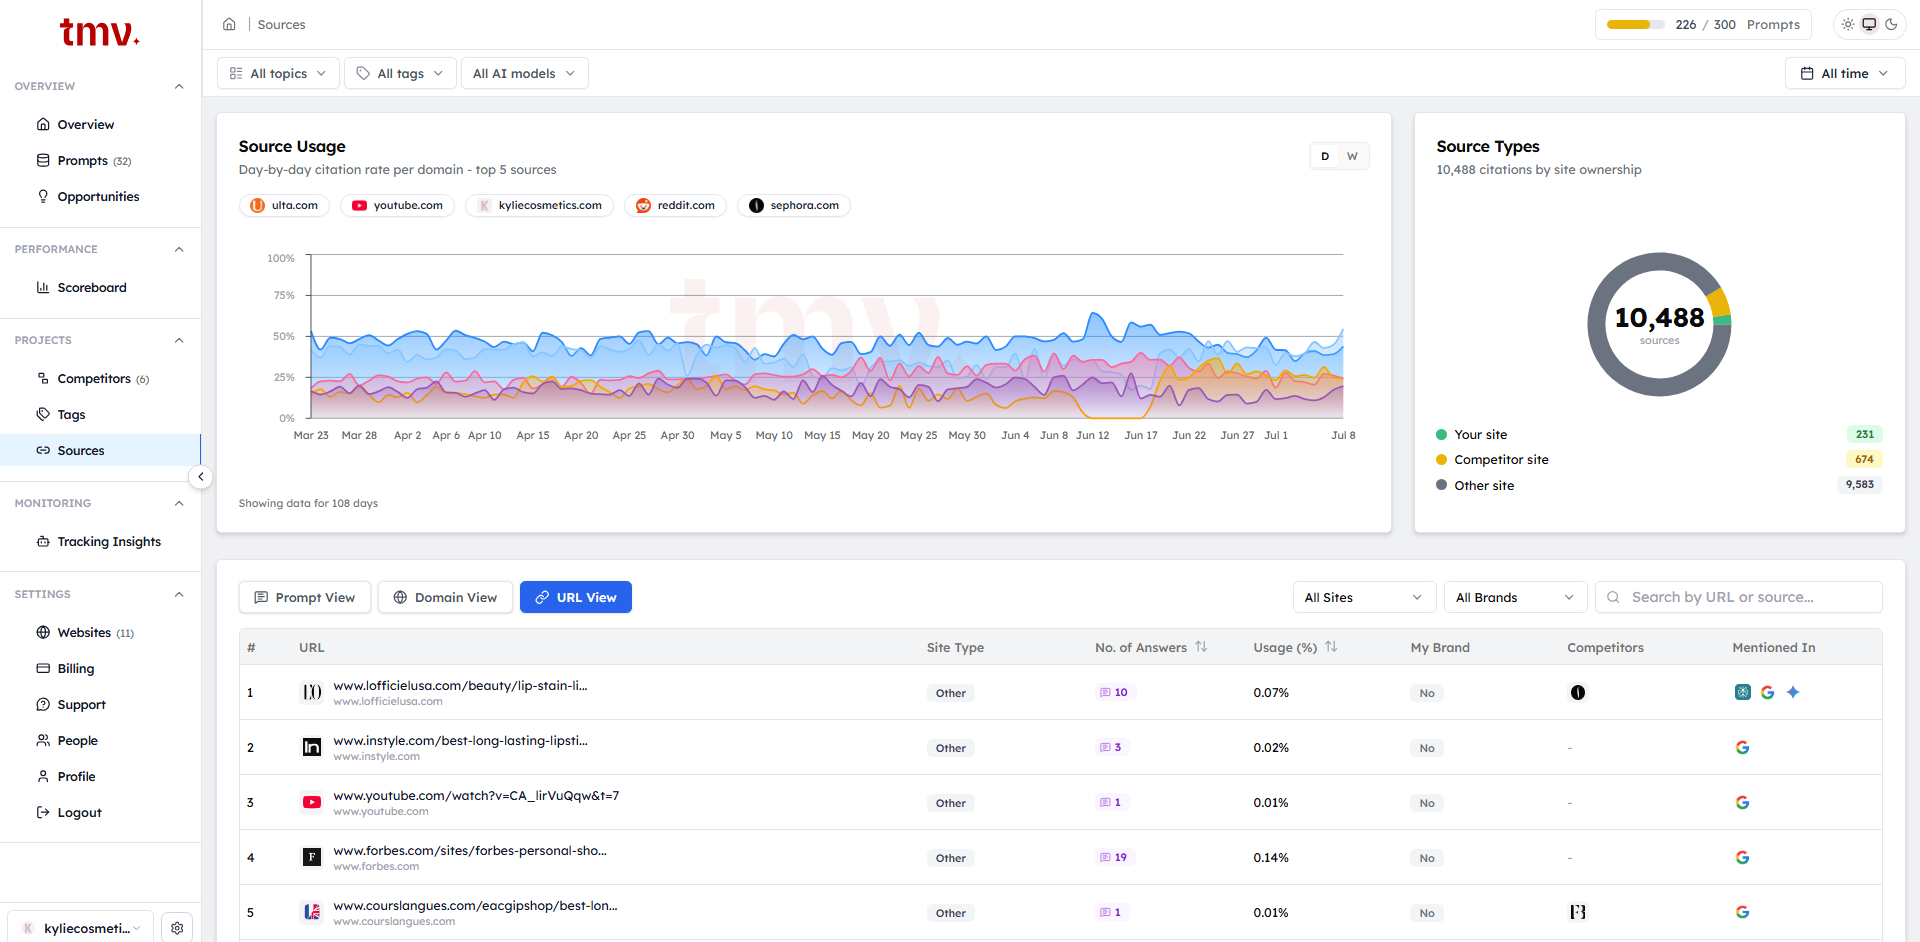Open the lofficielusa.com lip-stain URL link
Screen dimensions: 1920x942
click(x=460, y=685)
